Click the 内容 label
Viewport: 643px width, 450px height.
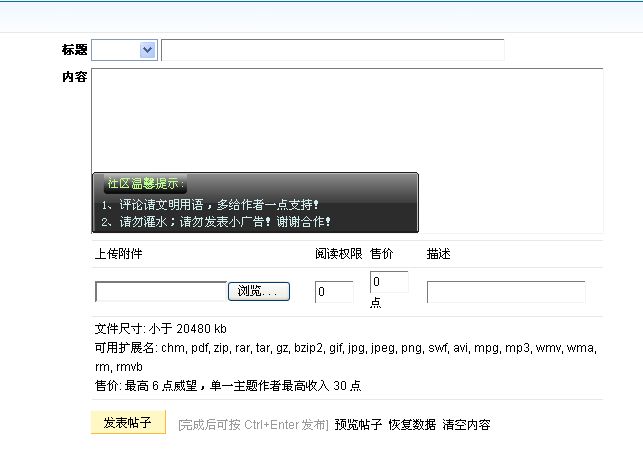click(x=74, y=77)
